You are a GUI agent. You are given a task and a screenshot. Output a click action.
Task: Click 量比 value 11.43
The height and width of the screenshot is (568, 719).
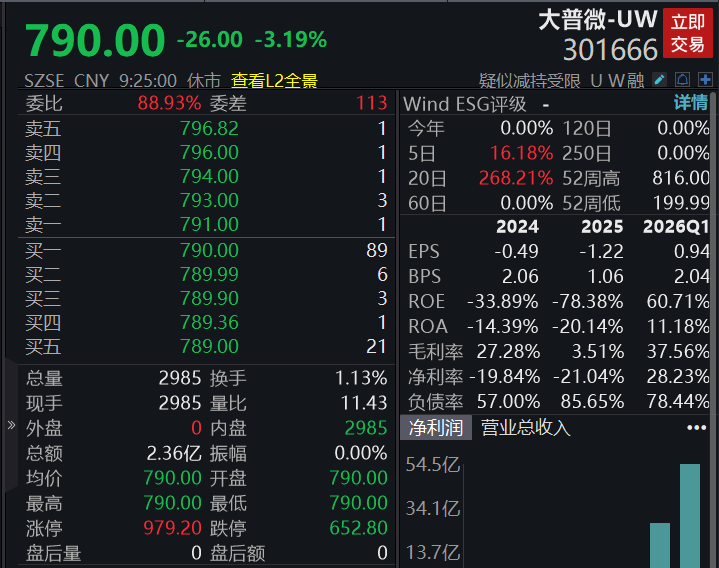pos(364,403)
